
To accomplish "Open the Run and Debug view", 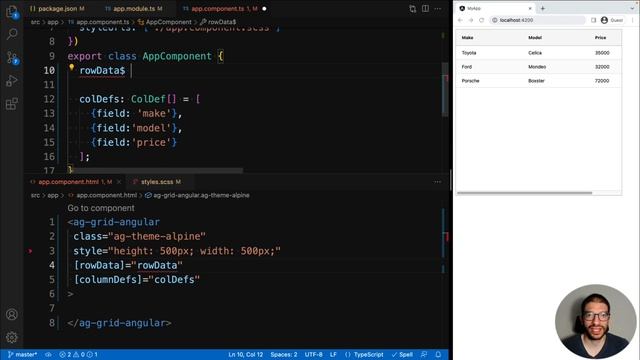I will (x=11, y=81).
